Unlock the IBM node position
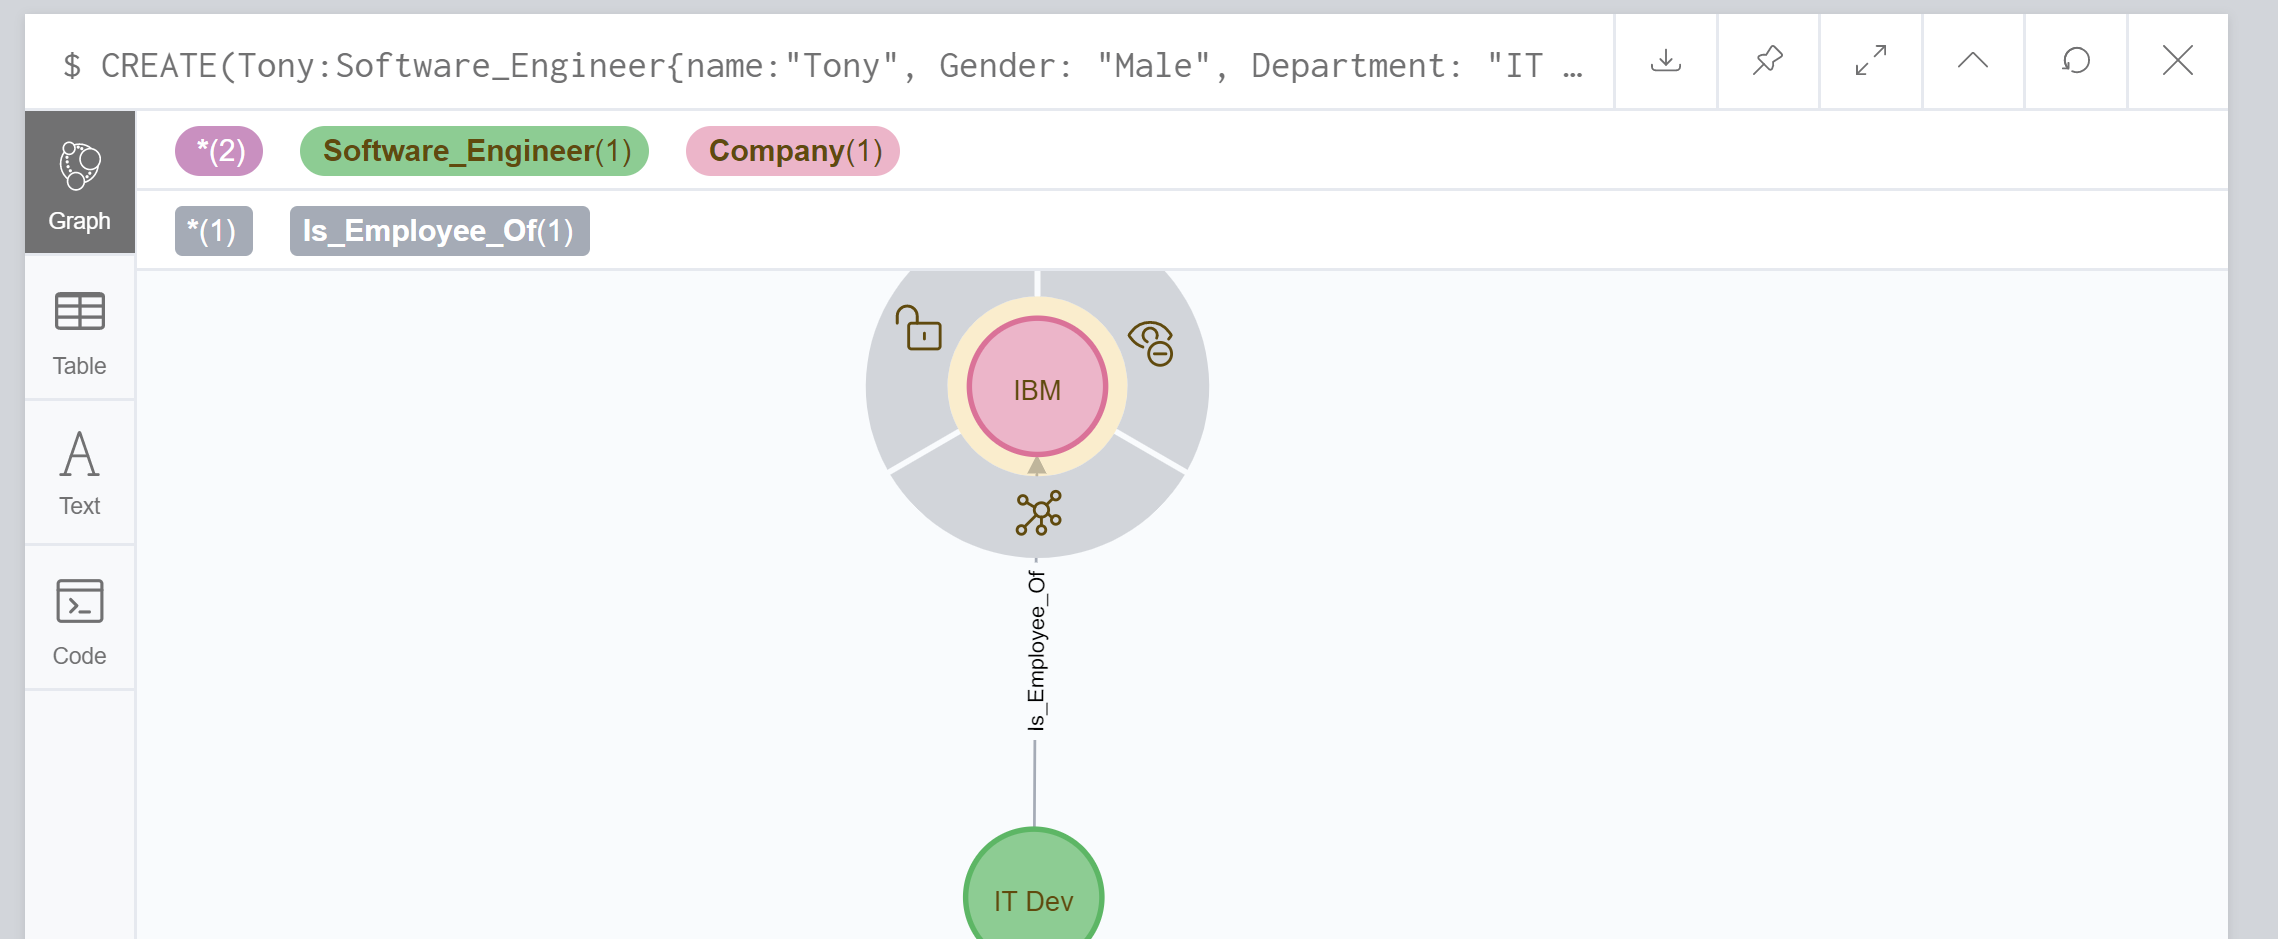Screen dimensions: 2278x939 coord(918,328)
